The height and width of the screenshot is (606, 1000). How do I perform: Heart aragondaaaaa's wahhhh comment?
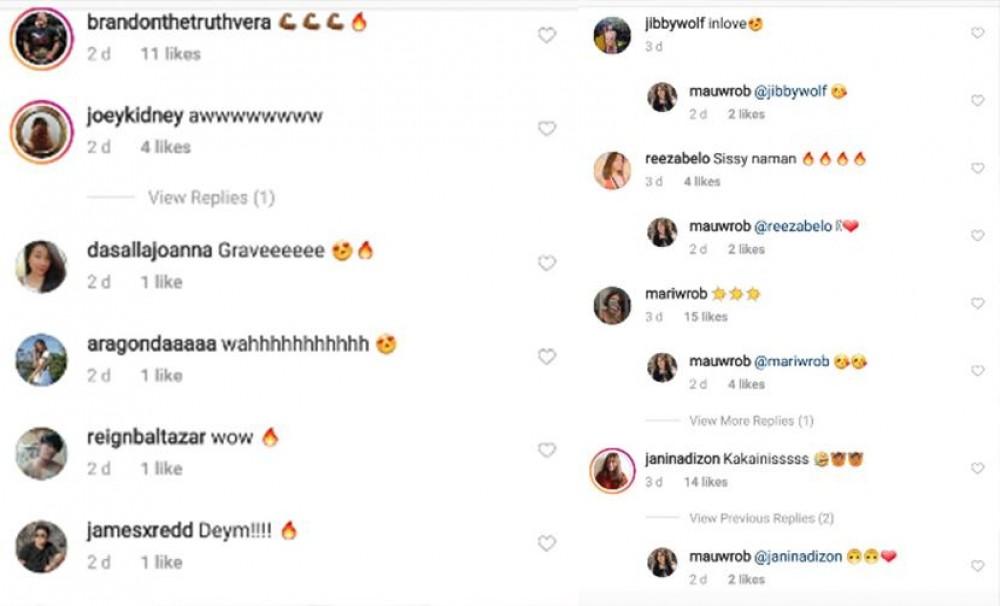[x=547, y=357]
